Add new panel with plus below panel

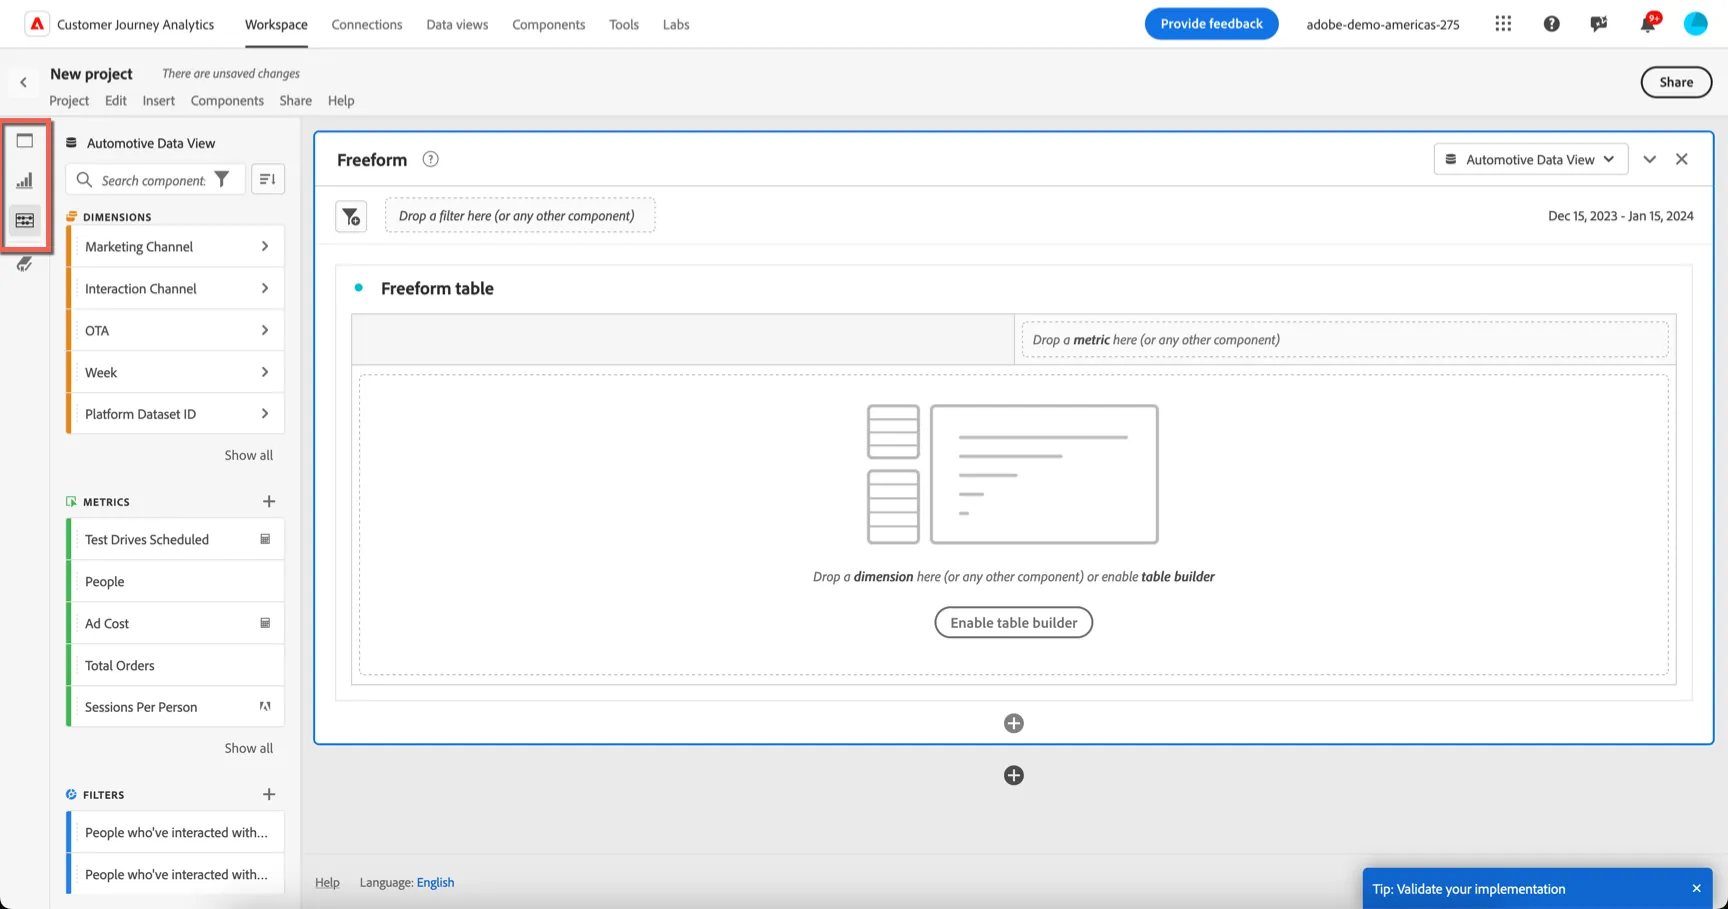point(1014,775)
